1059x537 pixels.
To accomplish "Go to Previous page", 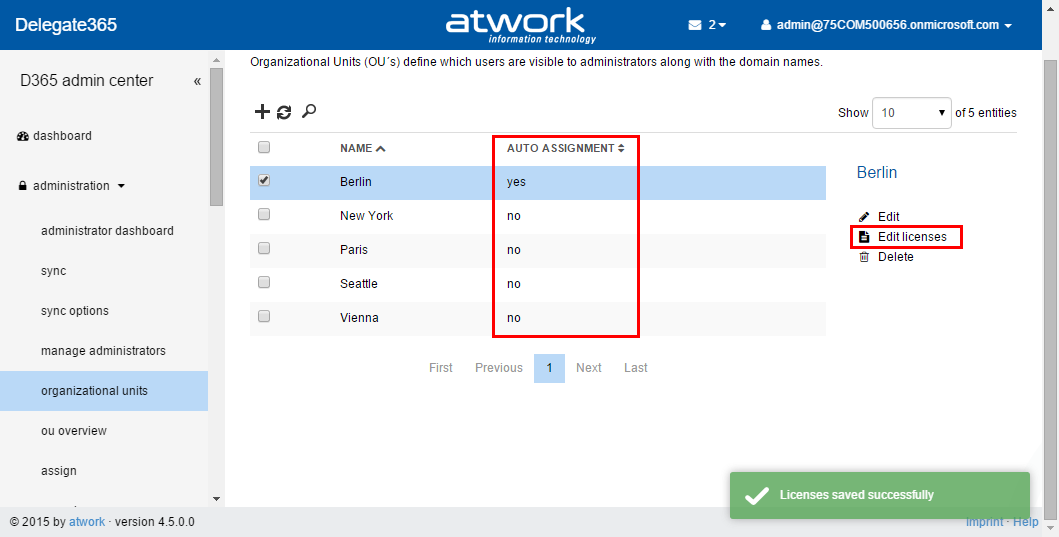I will pyautogui.click(x=498, y=368).
